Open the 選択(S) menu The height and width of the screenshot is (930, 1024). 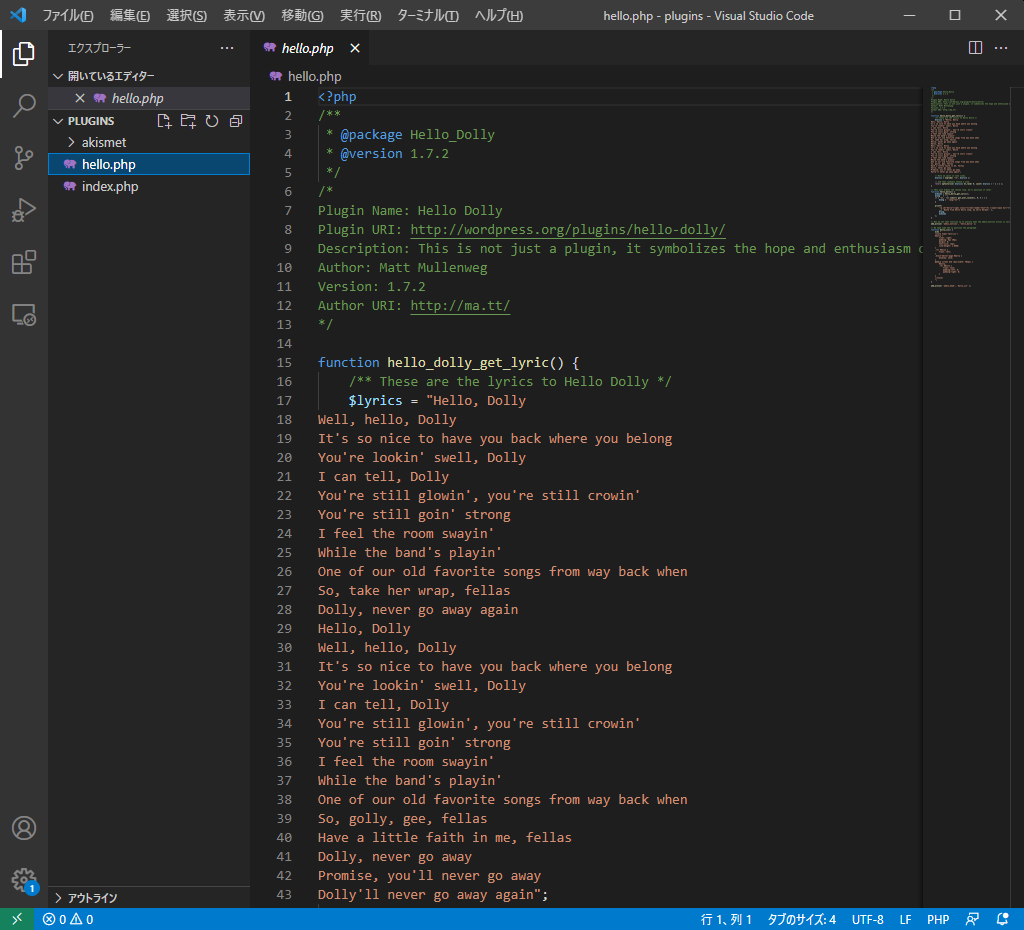pyautogui.click(x=186, y=15)
